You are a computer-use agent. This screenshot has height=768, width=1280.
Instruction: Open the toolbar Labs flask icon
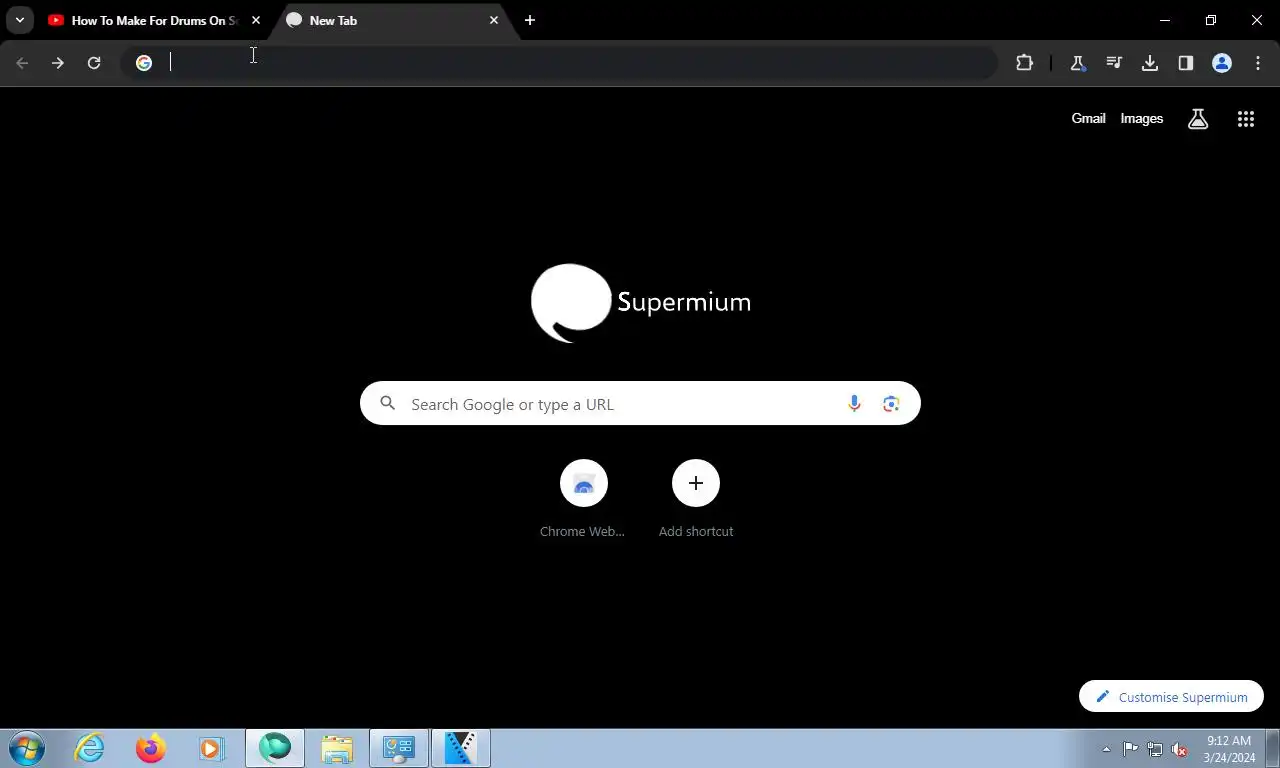(1078, 63)
